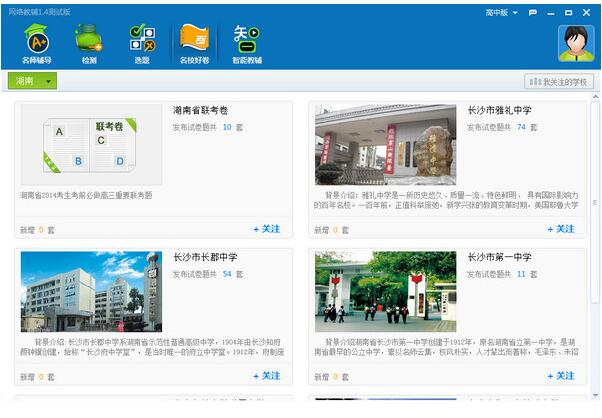Select the 名校好卷 tab
602x418 pixels.
pos(194,44)
